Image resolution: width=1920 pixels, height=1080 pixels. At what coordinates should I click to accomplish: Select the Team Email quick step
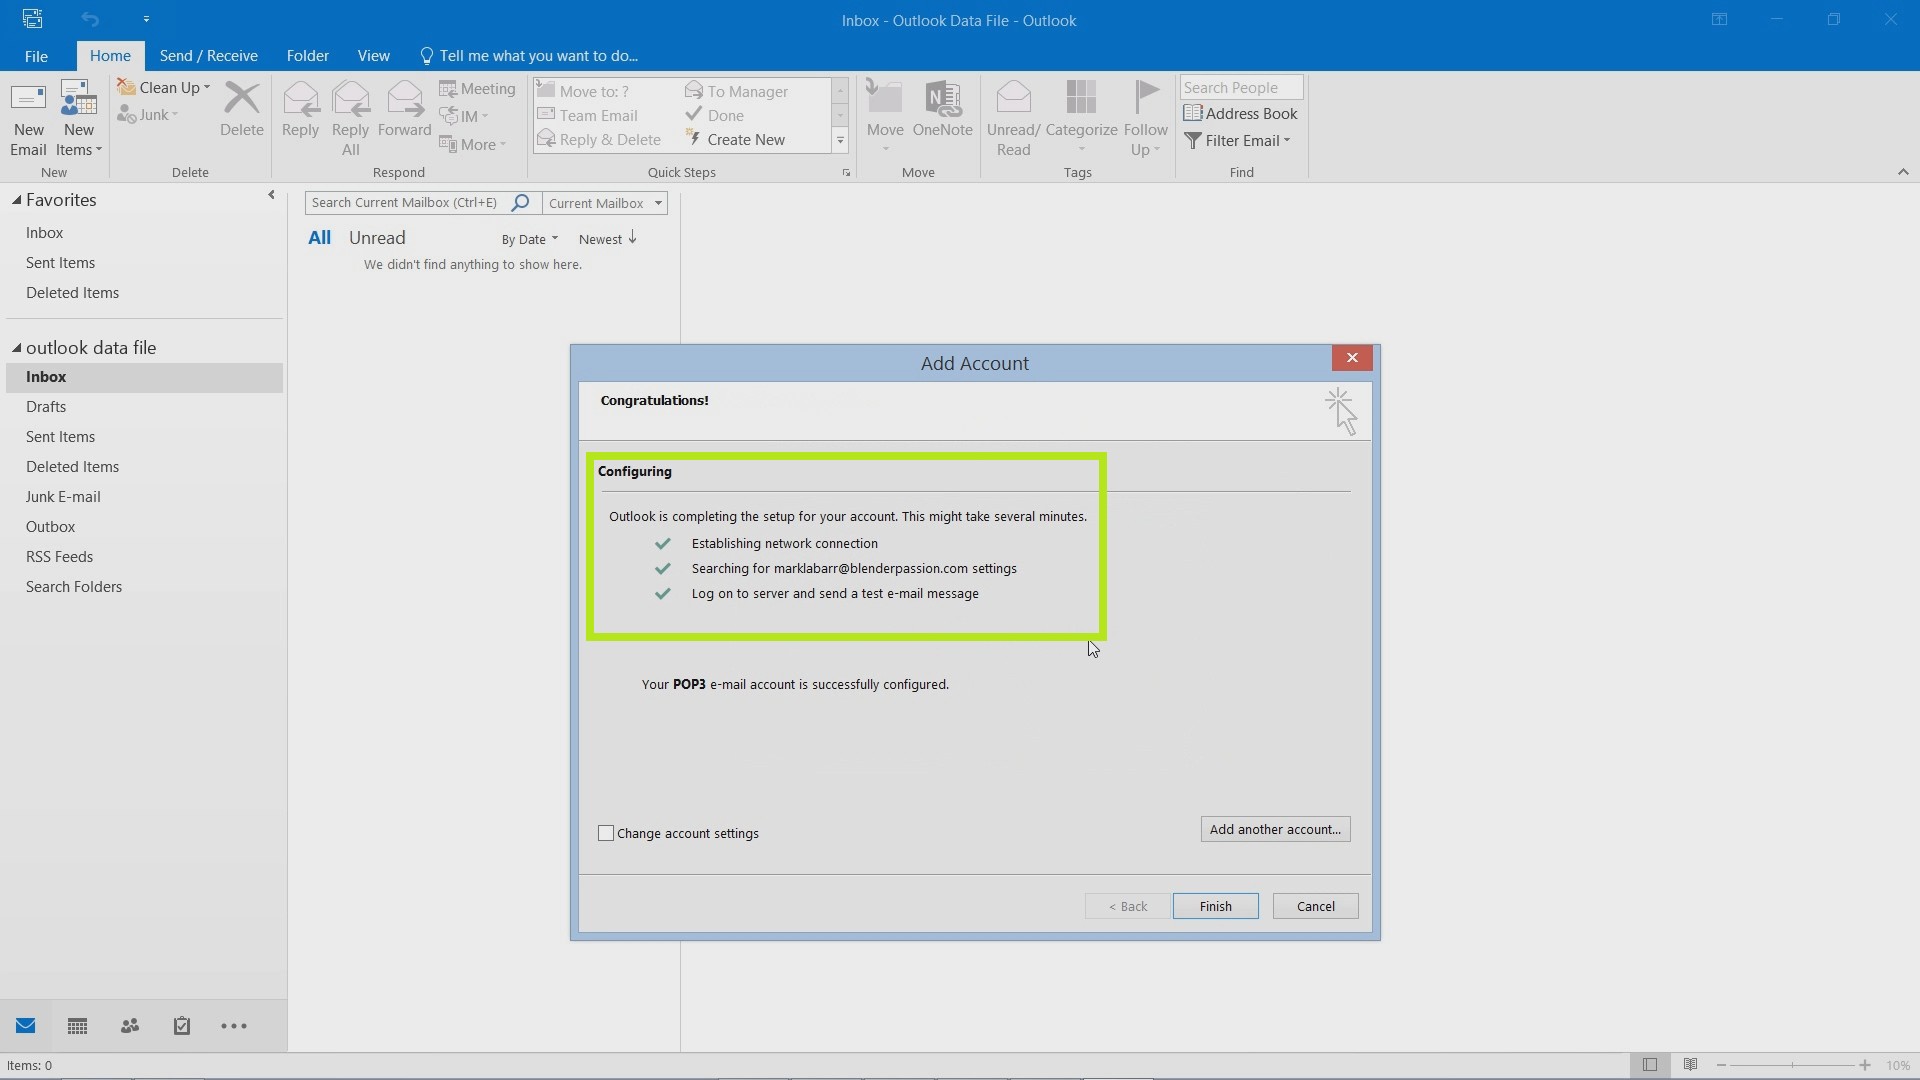(x=588, y=116)
